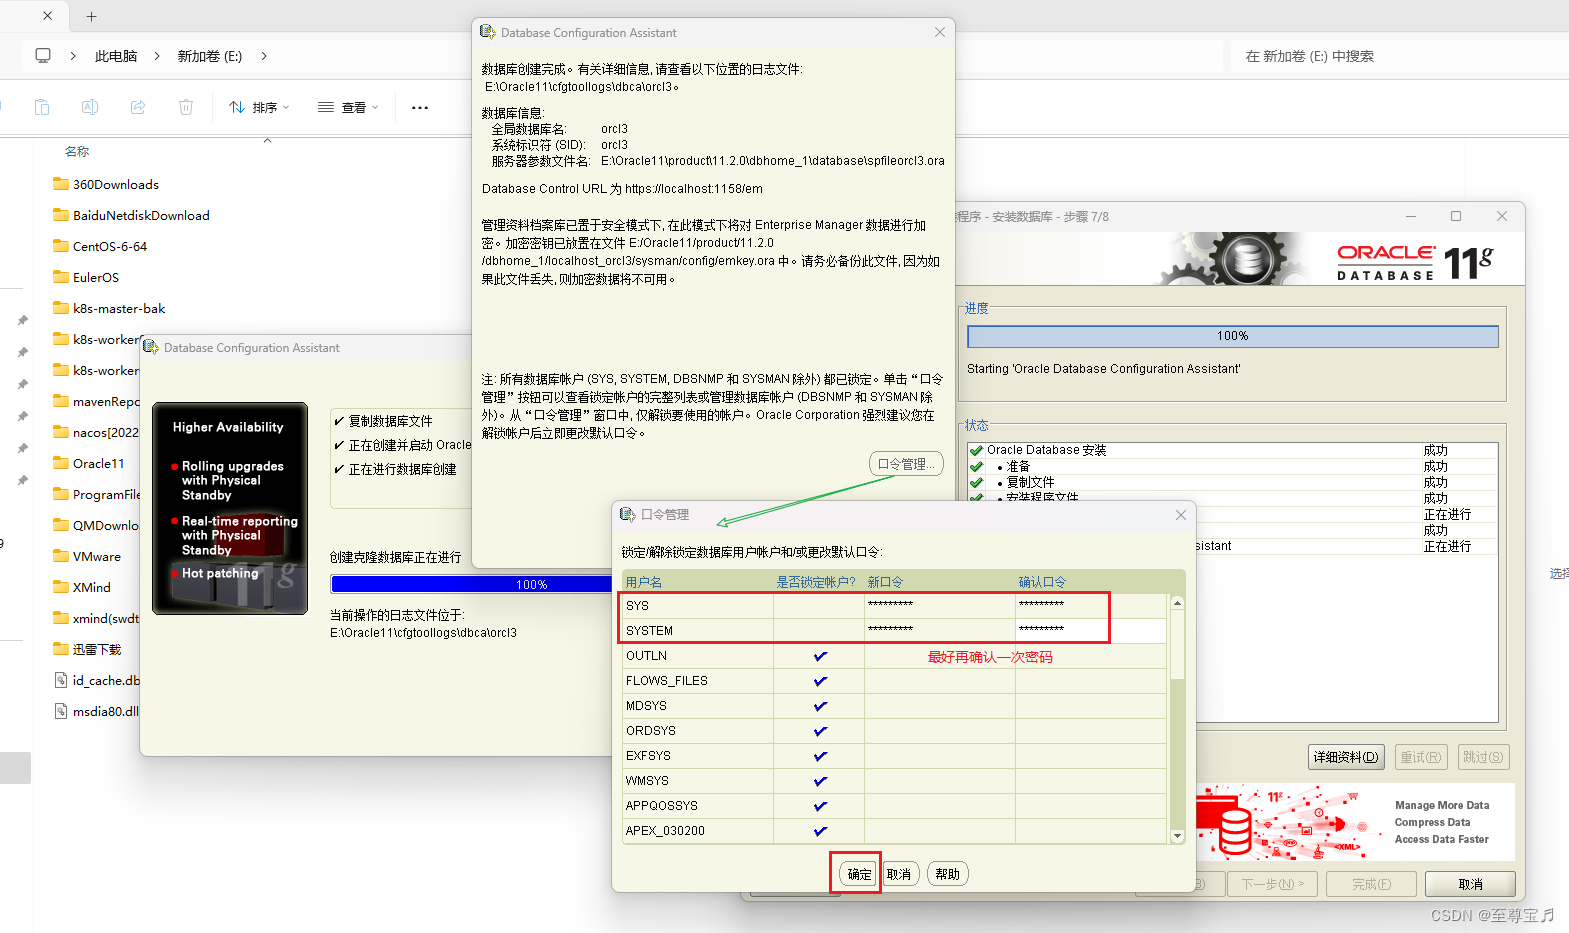The height and width of the screenshot is (933, 1569).
Task: Click the SYS confirm password field
Action: coord(1091,606)
